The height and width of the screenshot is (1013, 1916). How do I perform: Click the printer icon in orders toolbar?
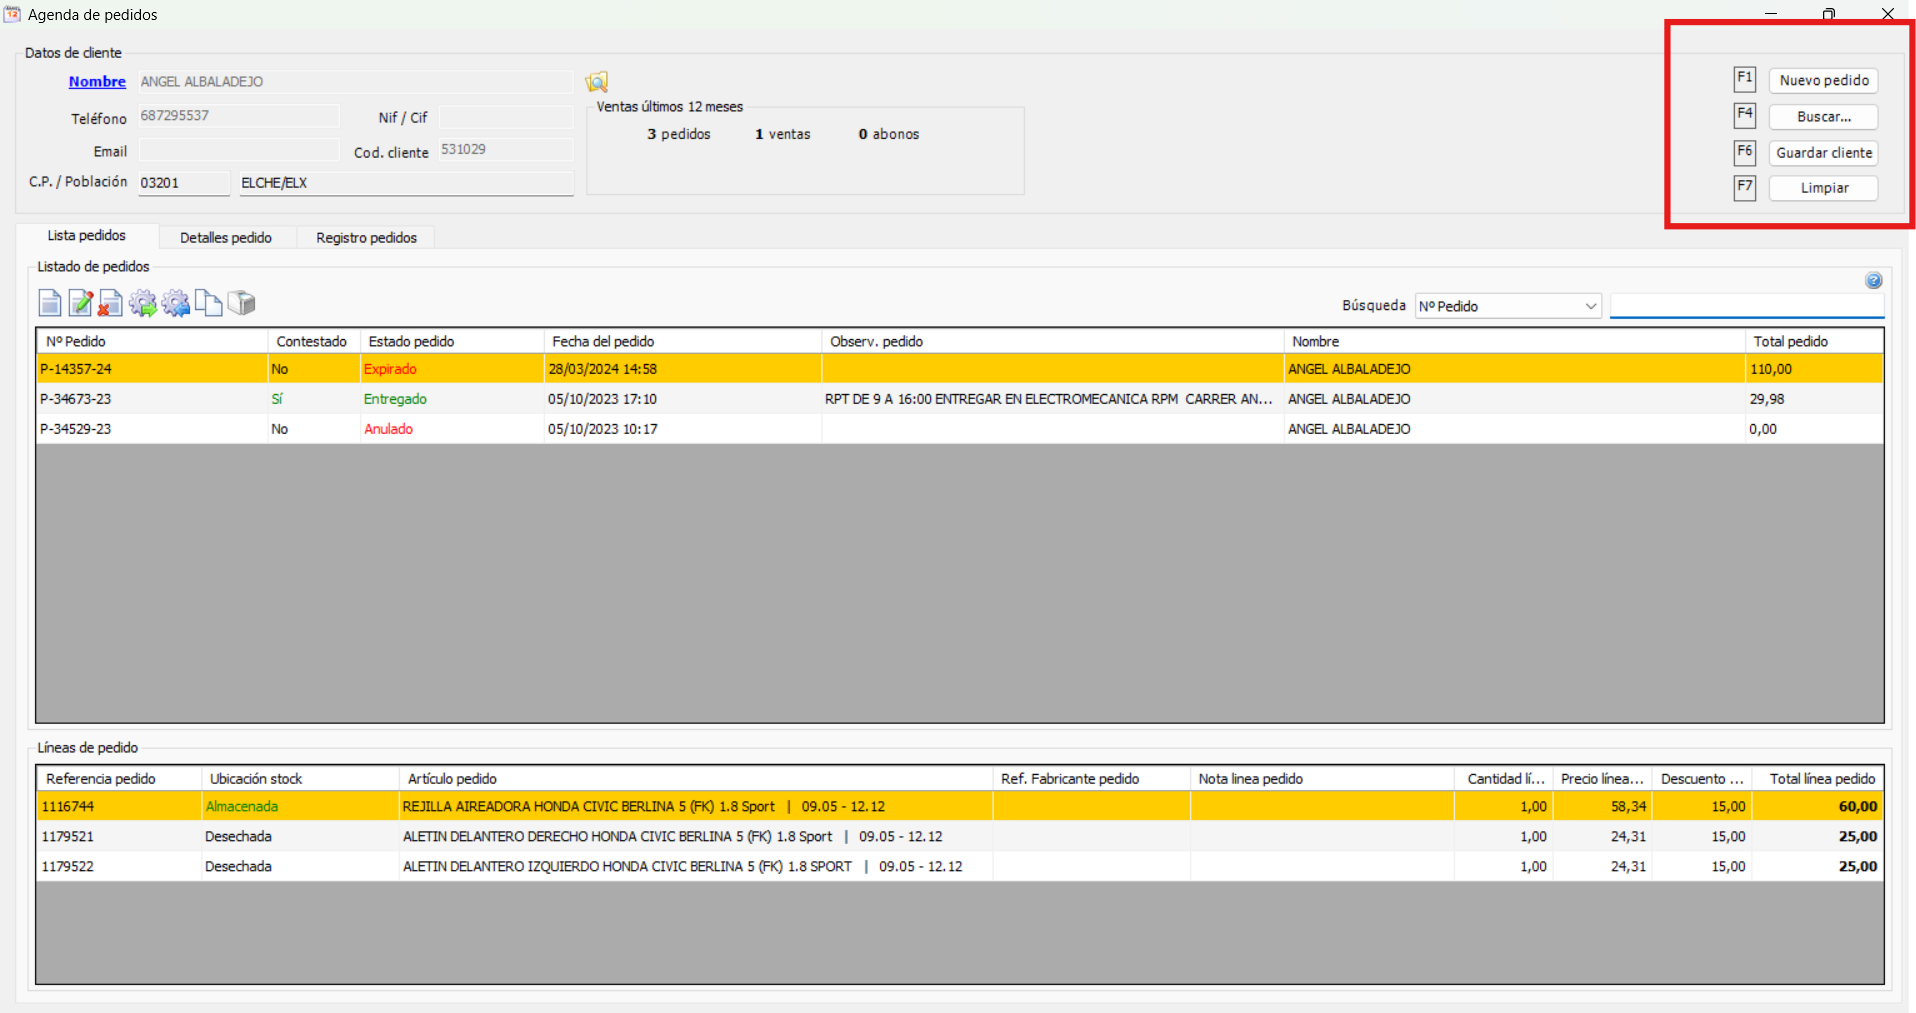[x=241, y=303]
